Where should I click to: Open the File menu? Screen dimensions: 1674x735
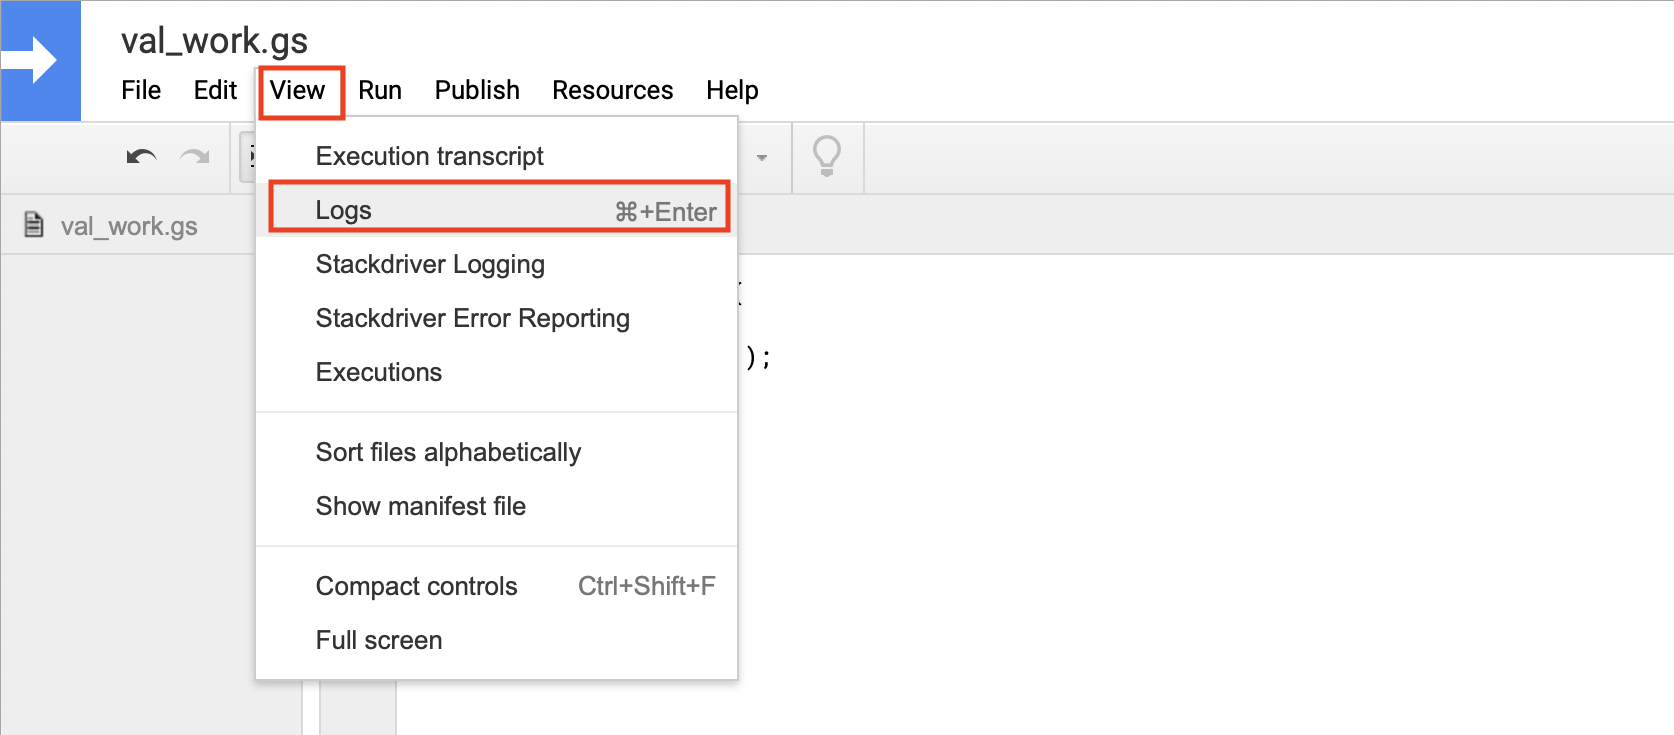141,90
